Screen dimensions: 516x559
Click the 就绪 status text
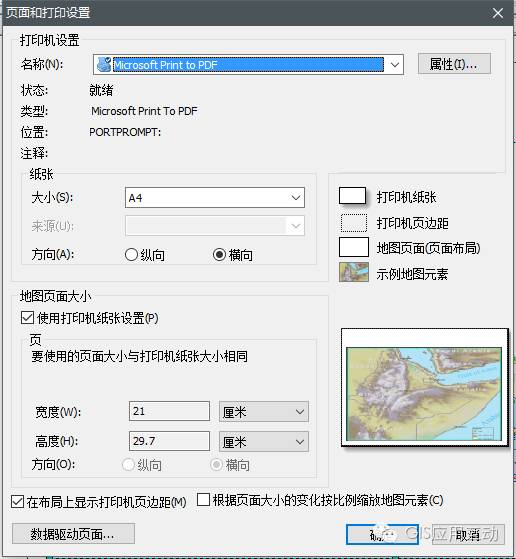[101, 90]
